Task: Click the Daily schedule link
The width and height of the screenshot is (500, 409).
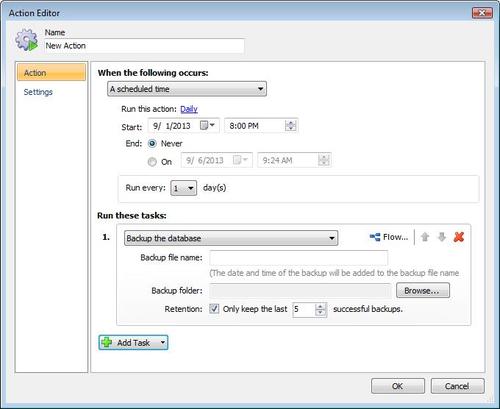Action: pos(189,109)
